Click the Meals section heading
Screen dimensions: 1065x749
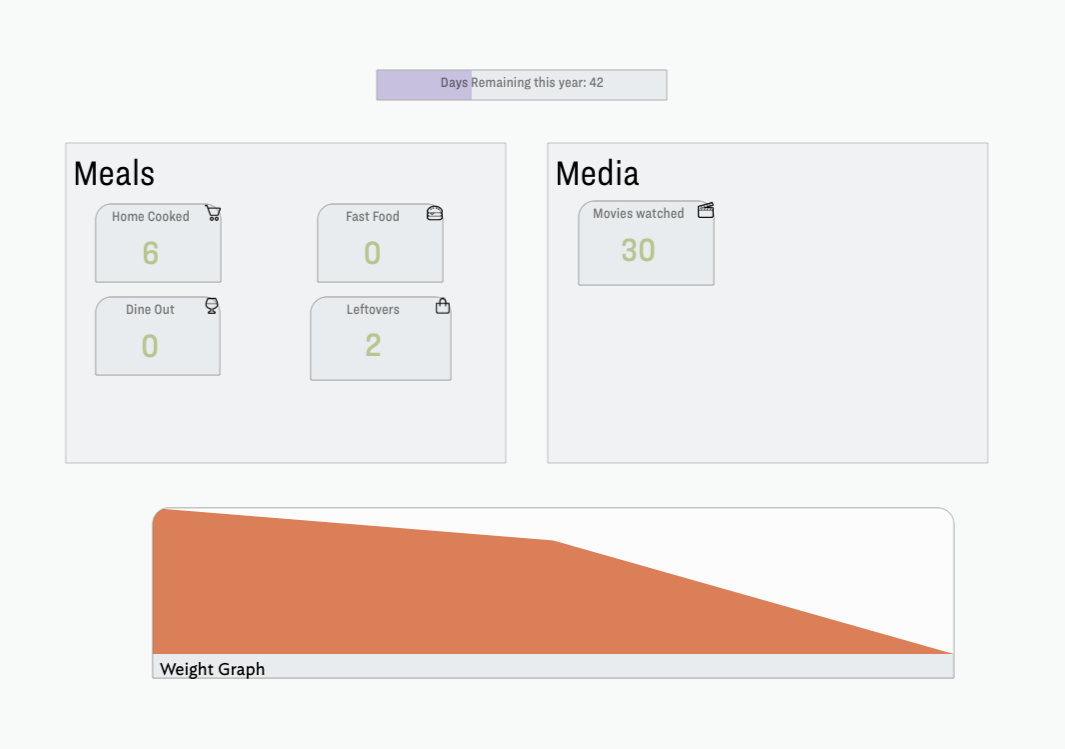(114, 174)
